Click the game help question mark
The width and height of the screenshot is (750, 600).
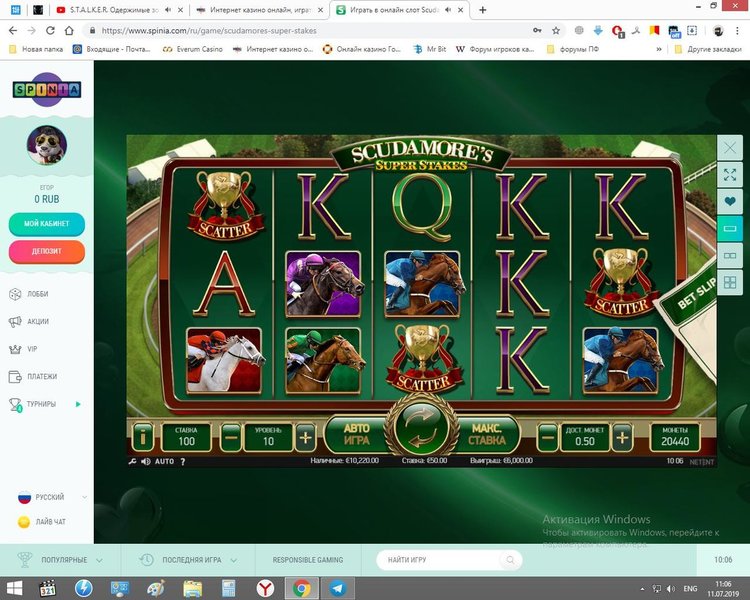click(x=182, y=462)
